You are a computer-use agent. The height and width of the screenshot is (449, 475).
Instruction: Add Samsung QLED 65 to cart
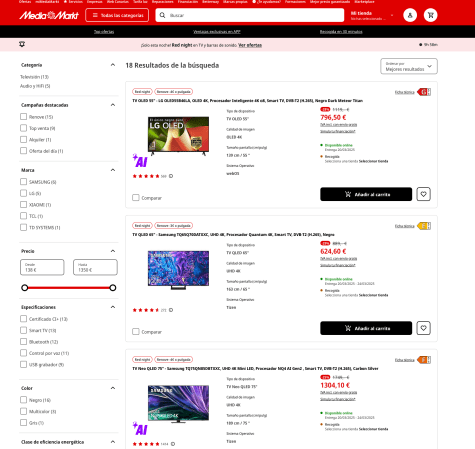(366, 328)
